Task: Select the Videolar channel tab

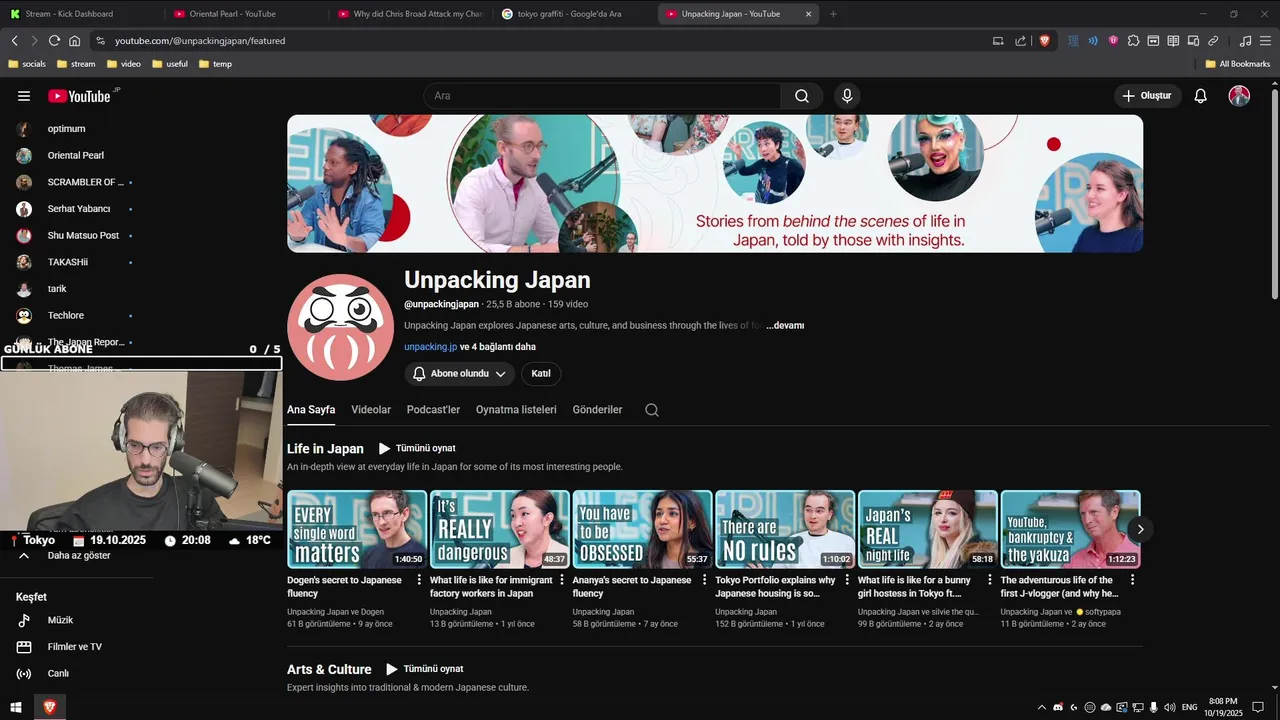Action: click(371, 410)
